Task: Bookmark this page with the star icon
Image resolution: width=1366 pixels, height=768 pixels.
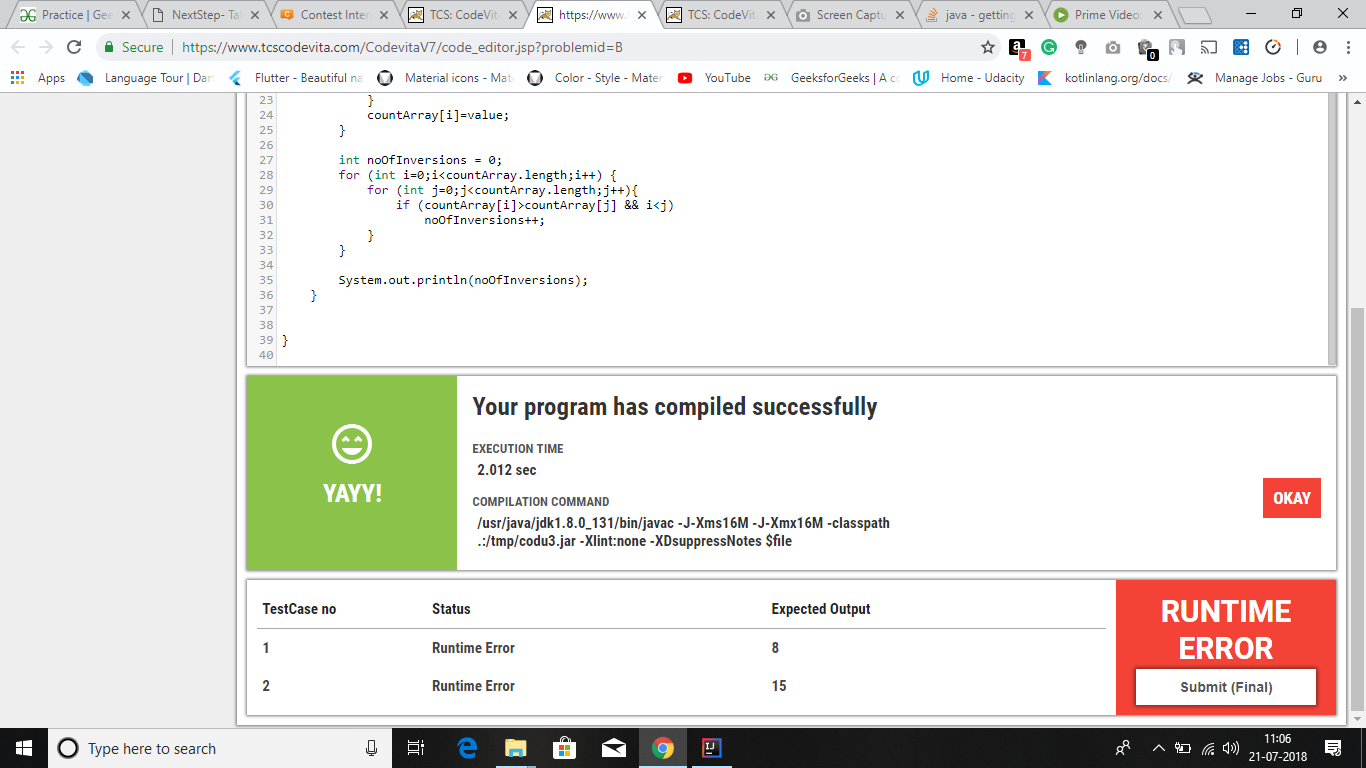Action: coord(987,47)
